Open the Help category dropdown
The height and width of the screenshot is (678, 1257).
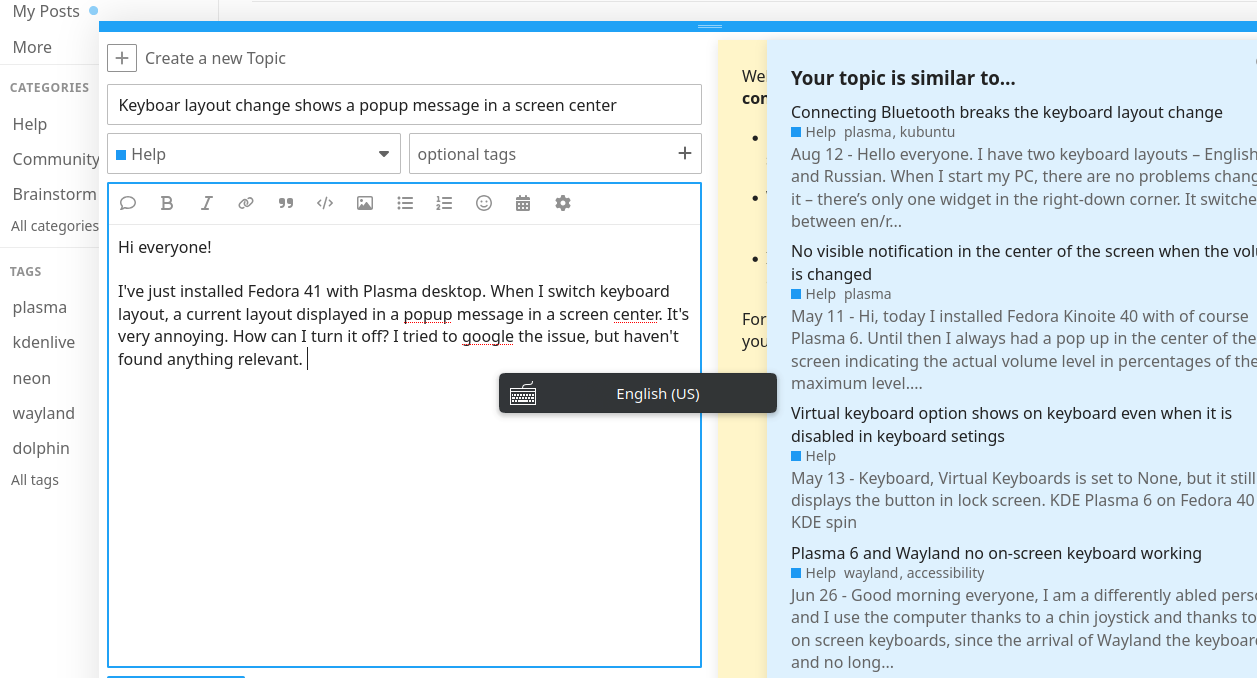[x=254, y=154]
